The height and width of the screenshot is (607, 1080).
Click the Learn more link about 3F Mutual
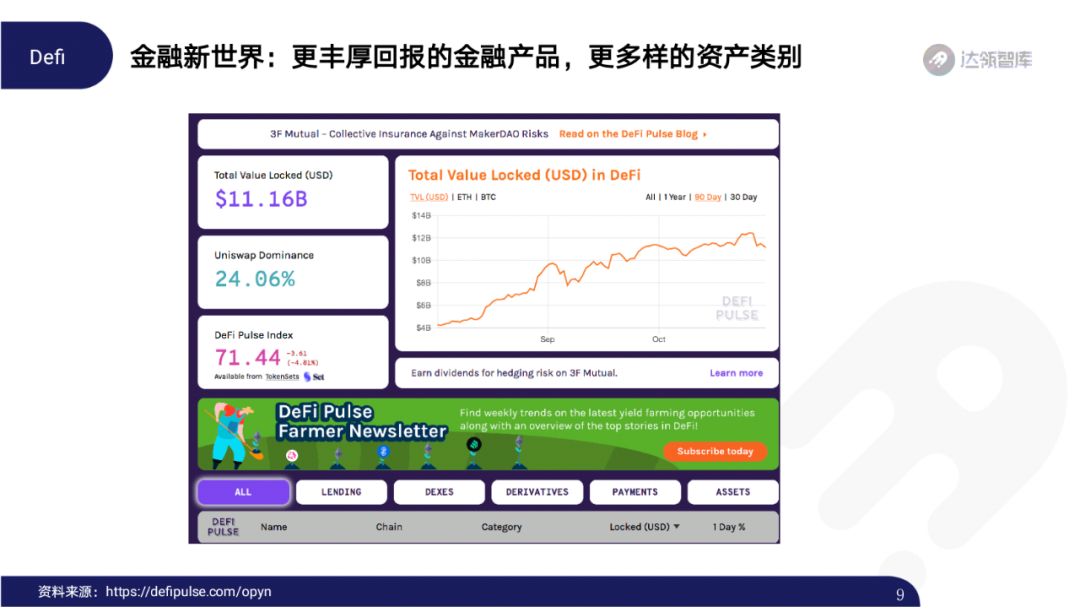[x=737, y=372]
